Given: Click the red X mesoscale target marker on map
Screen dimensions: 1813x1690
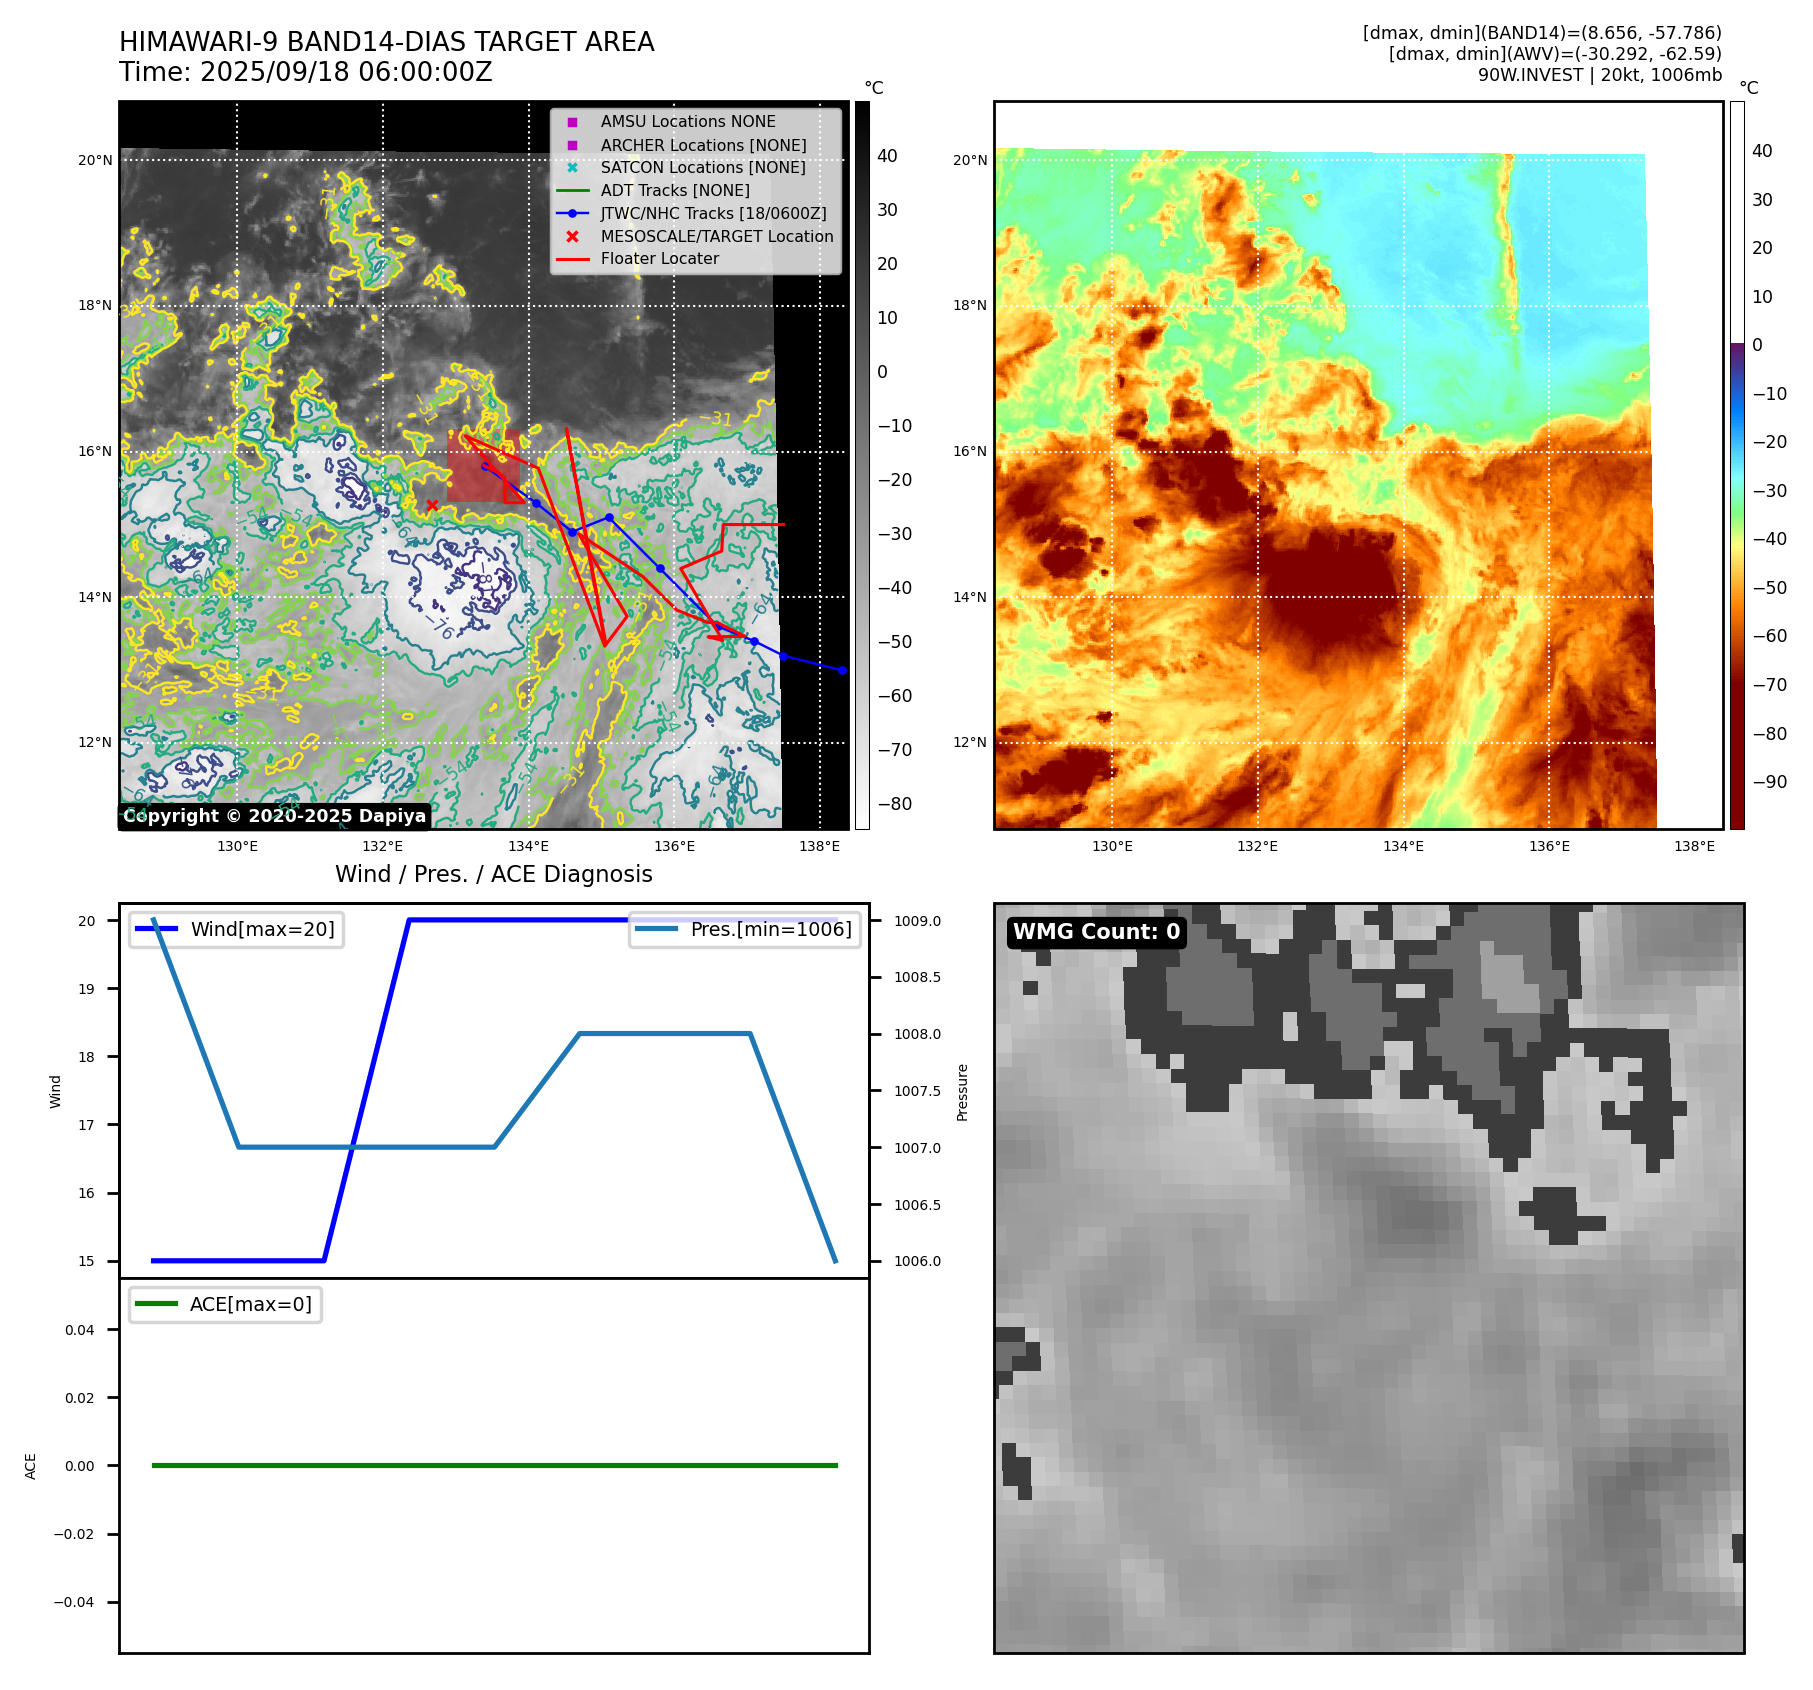Looking at the screenshot, I should click(x=432, y=505).
